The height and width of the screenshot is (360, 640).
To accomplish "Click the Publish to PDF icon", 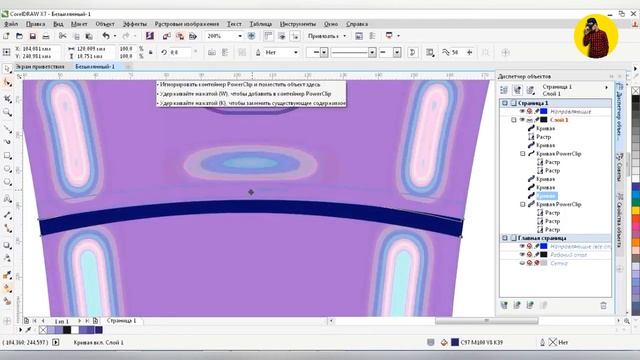I will coord(193,36).
